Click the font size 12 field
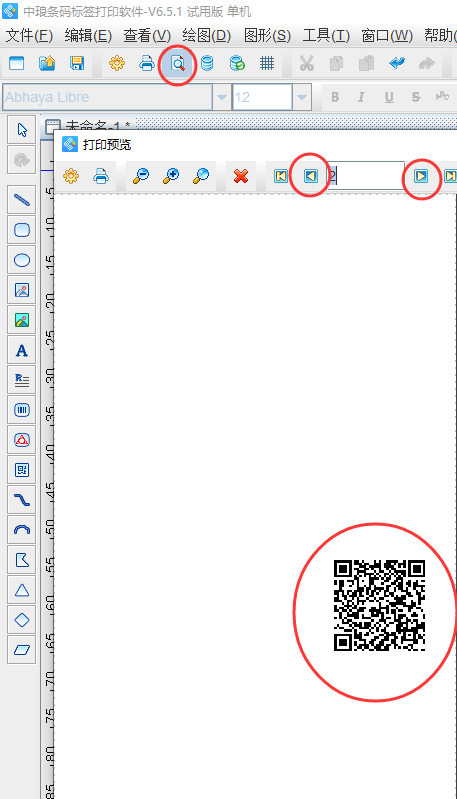This screenshot has height=799, width=457. click(x=262, y=97)
